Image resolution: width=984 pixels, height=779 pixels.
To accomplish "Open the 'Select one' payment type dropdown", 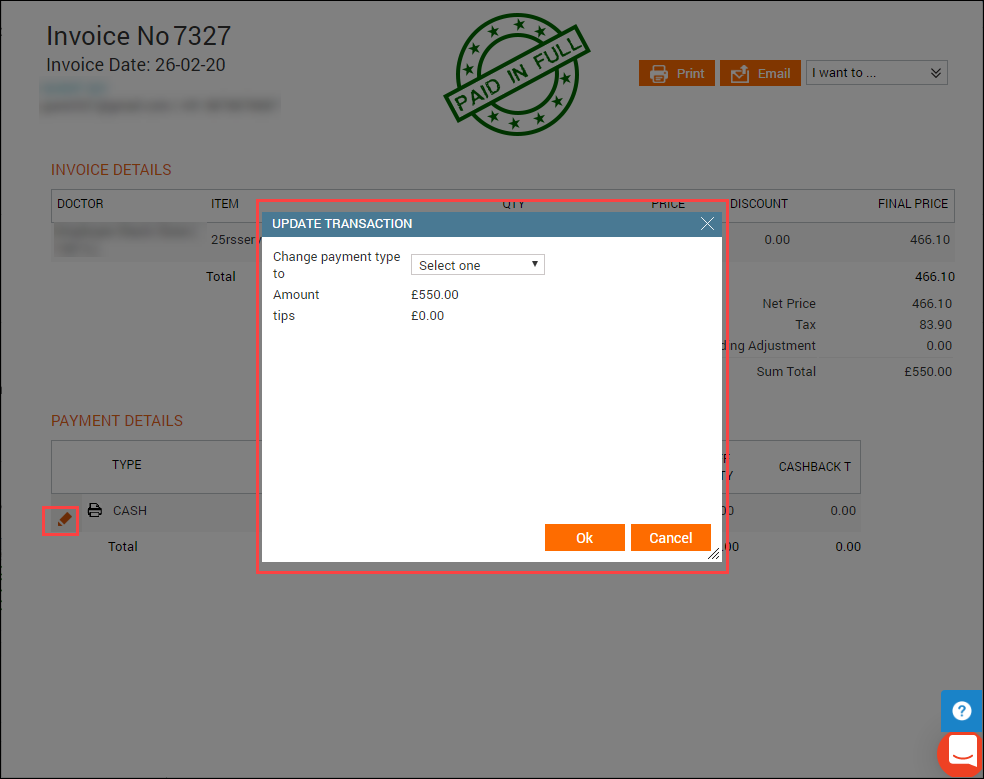I will pos(478,265).
